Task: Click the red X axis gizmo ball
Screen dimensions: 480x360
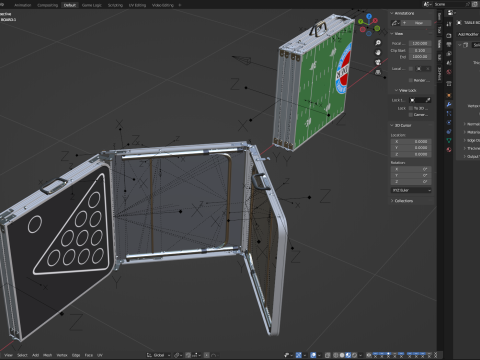Action: coord(376,20)
